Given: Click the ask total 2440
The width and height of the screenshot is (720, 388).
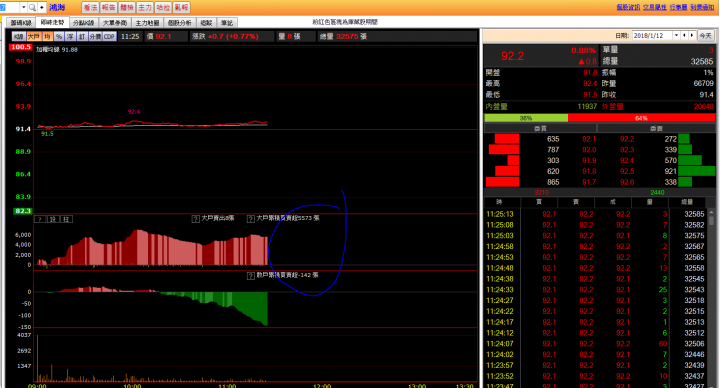Looking at the screenshot, I should pos(657,192).
